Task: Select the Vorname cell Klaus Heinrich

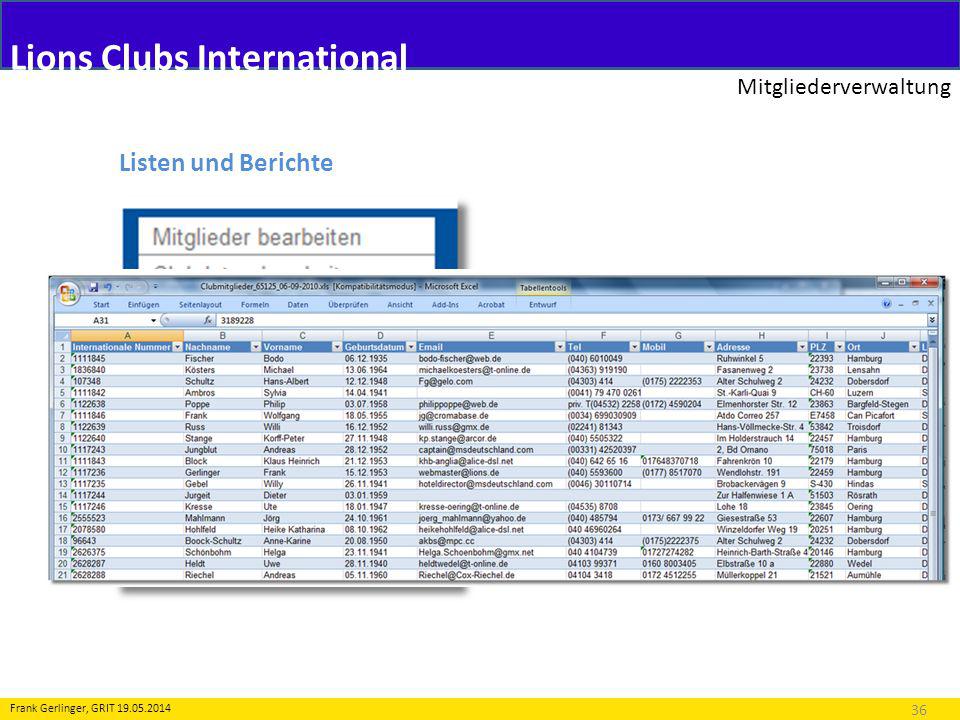Action: click(291, 461)
